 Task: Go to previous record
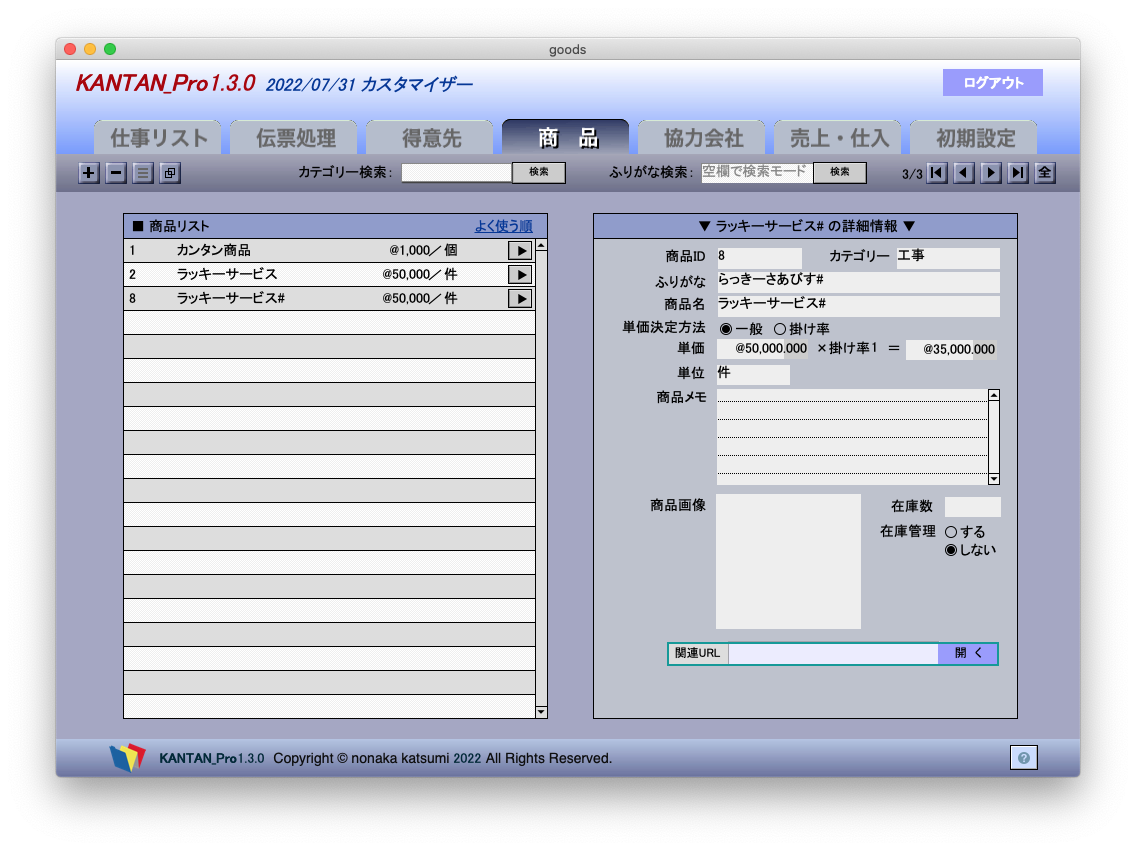tap(964, 172)
